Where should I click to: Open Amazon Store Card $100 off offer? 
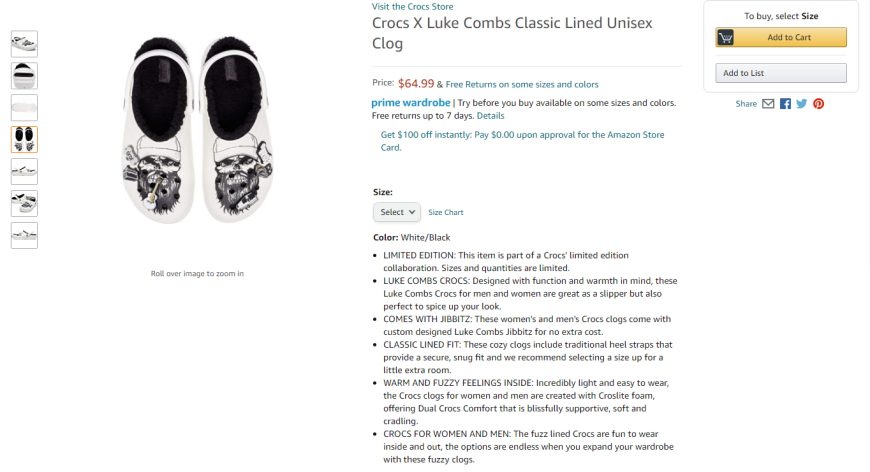[522, 141]
